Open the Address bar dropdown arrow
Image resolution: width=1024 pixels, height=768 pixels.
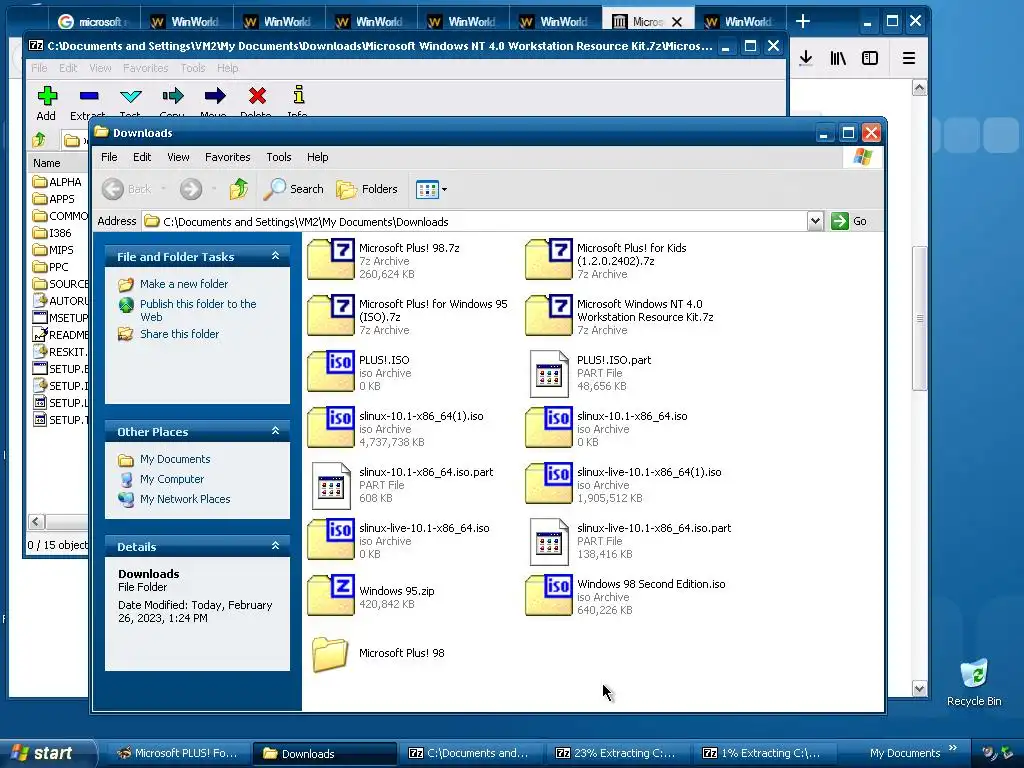click(x=815, y=221)
